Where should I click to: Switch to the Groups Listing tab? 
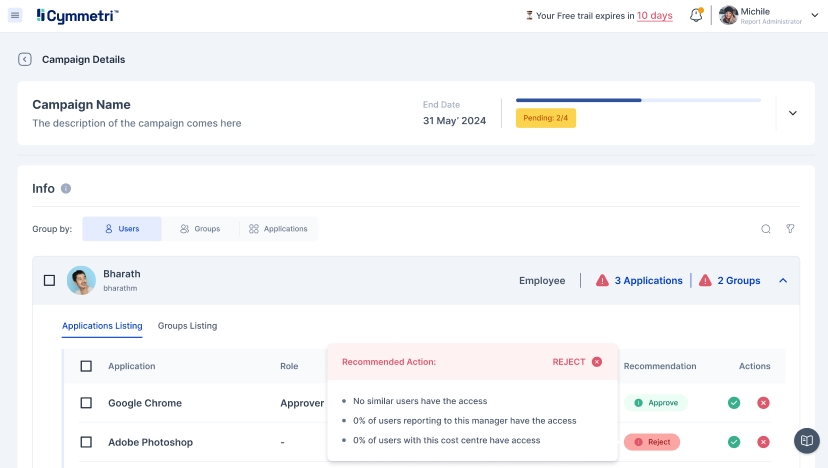187,326
